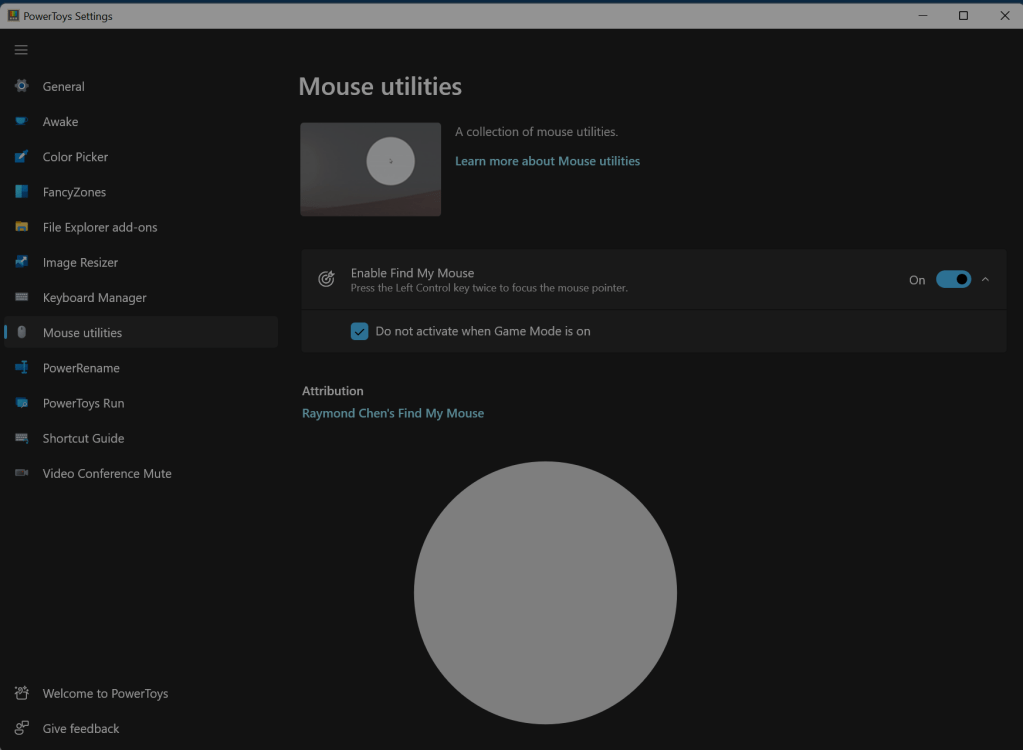1023x750 pixels.
Task: Navigate to FancyZones settings
Action: 141,192
